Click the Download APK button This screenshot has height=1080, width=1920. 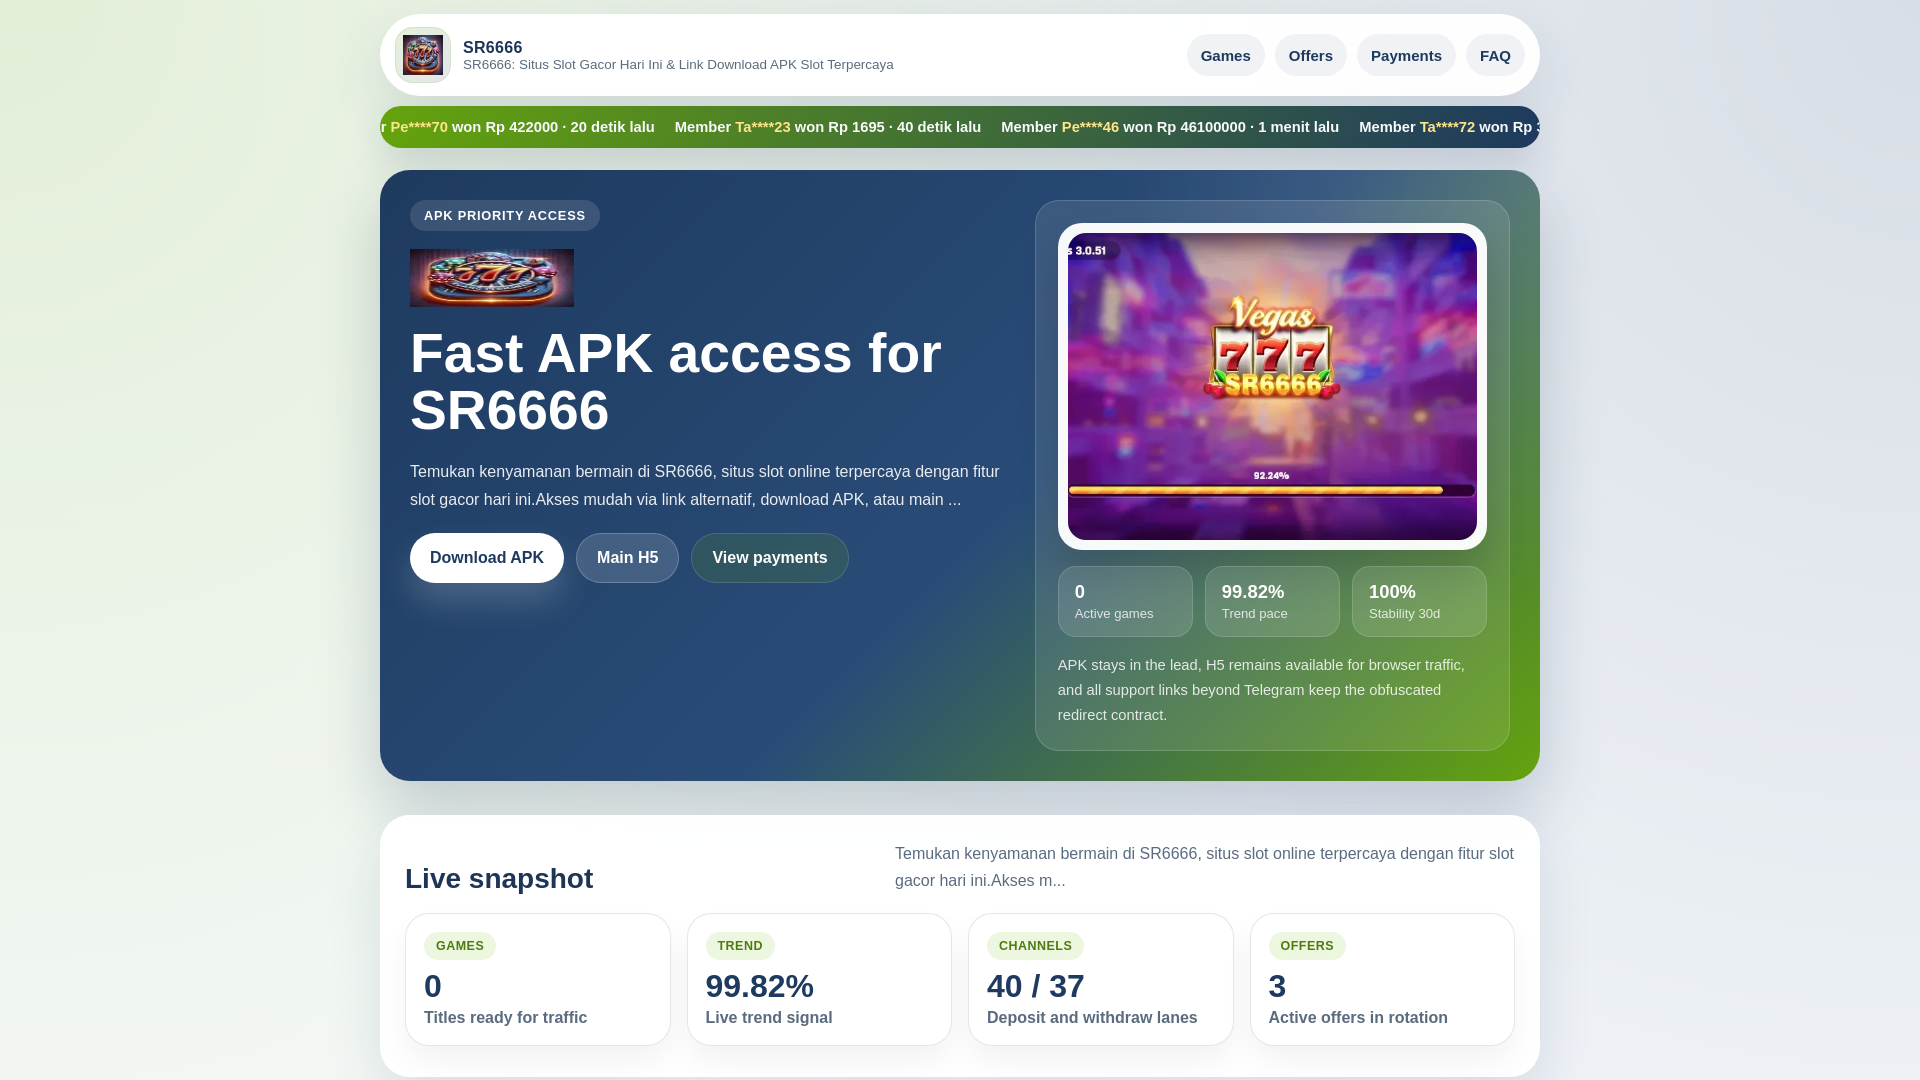click(x=487, y=558)
